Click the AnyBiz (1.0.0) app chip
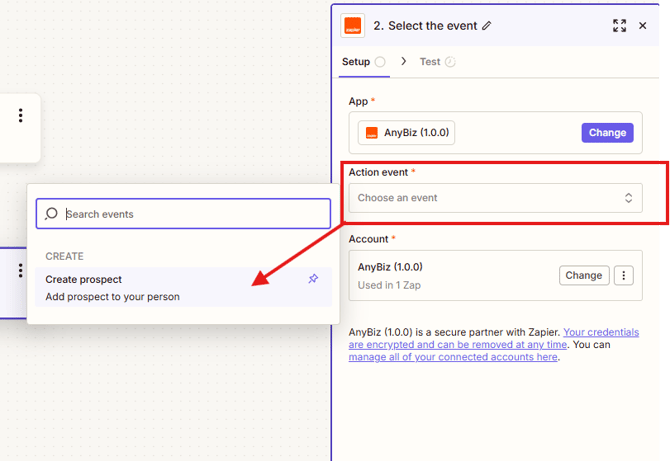 pos(406,133)
